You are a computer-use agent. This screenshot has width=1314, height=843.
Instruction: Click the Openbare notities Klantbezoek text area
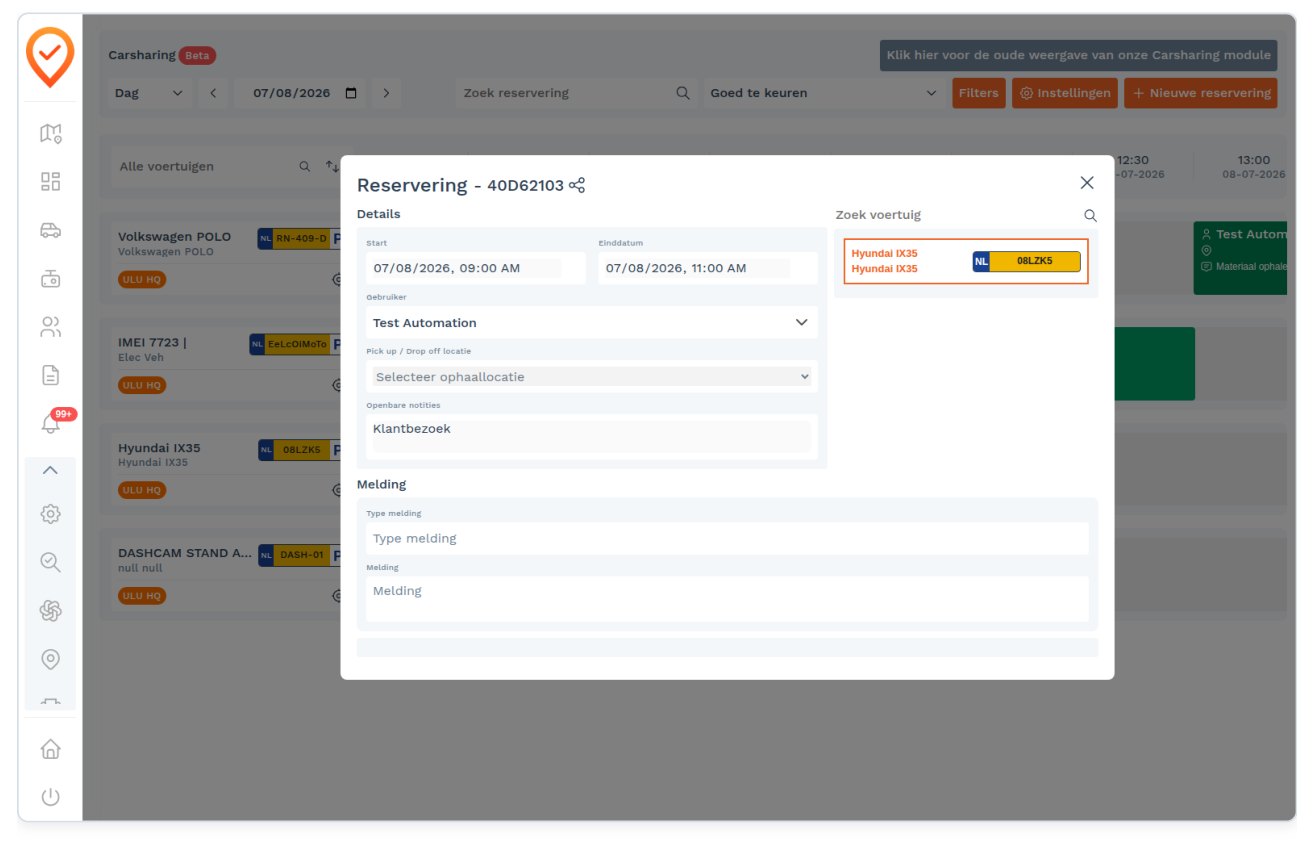pos(591,436)
